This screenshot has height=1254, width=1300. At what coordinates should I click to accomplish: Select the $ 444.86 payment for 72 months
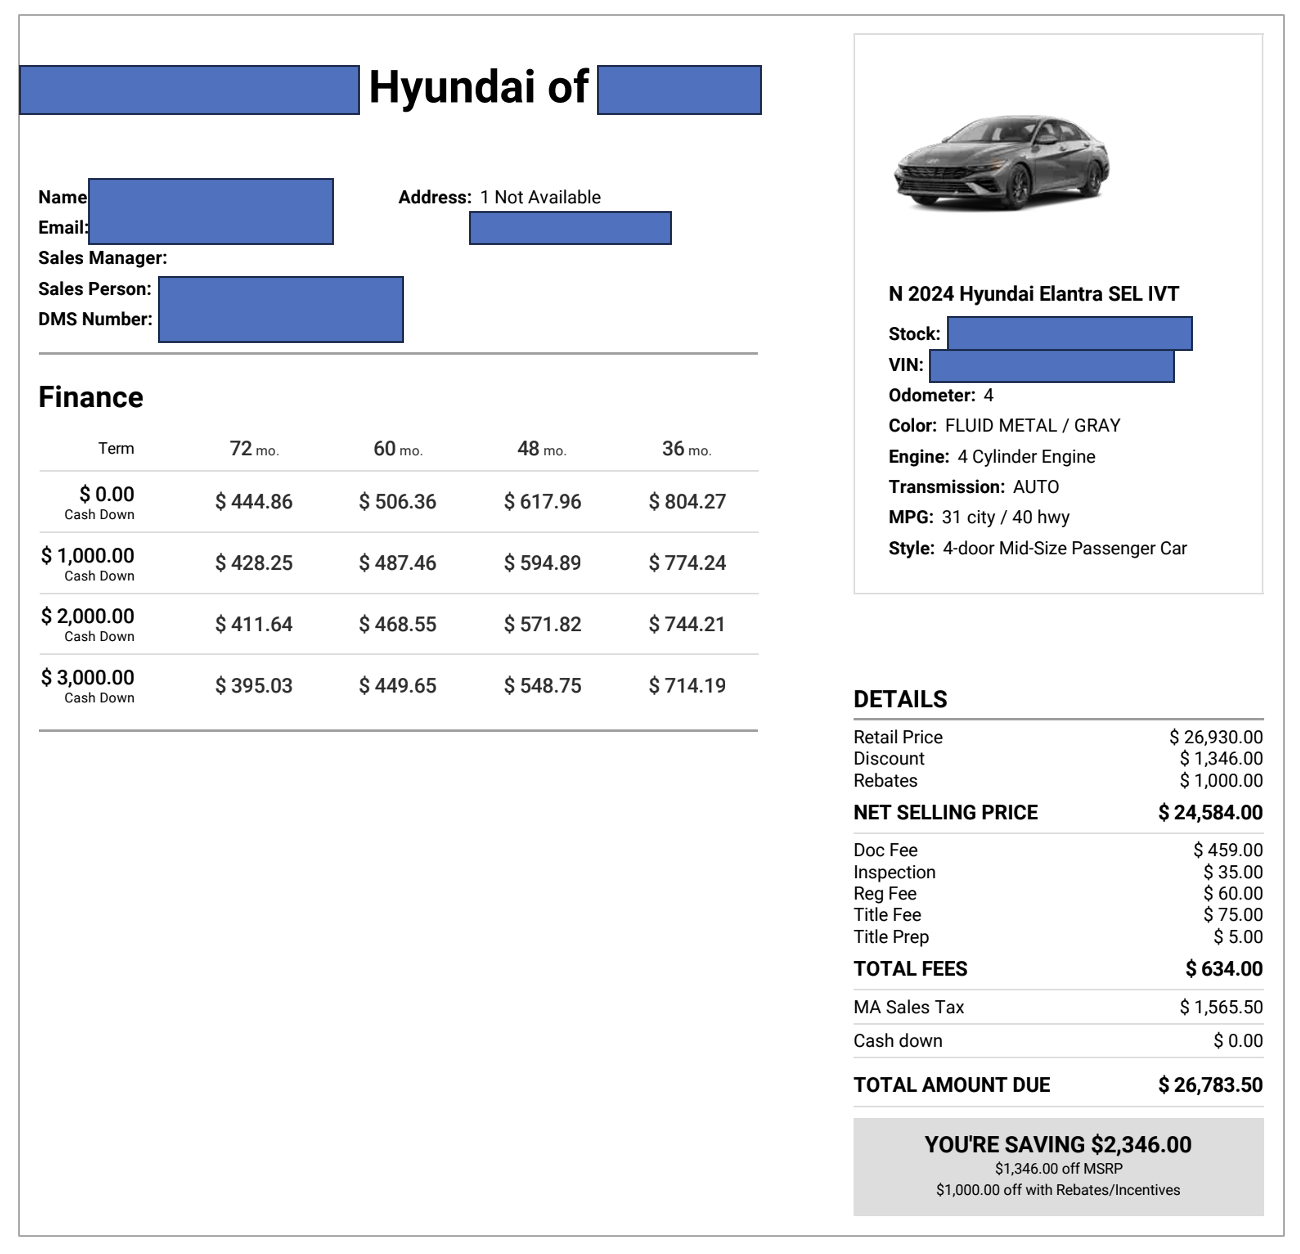coord(254,502)
